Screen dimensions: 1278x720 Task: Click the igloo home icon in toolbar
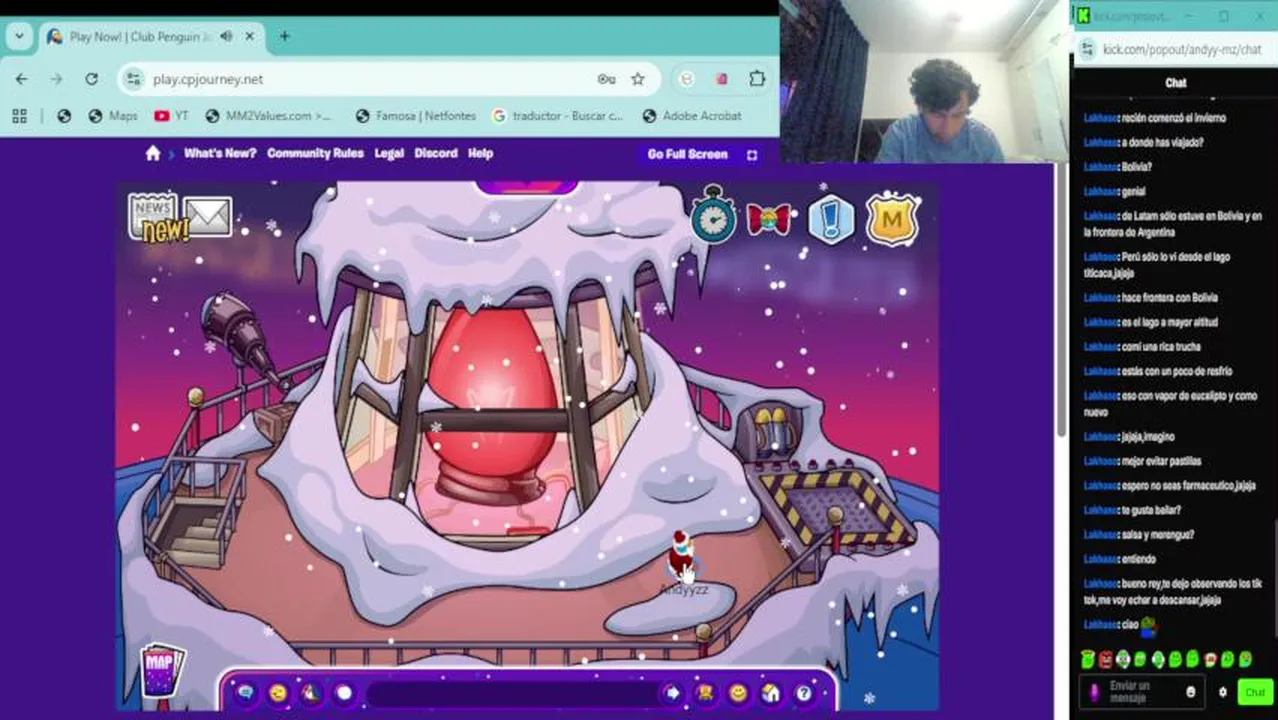coord(771,692)
